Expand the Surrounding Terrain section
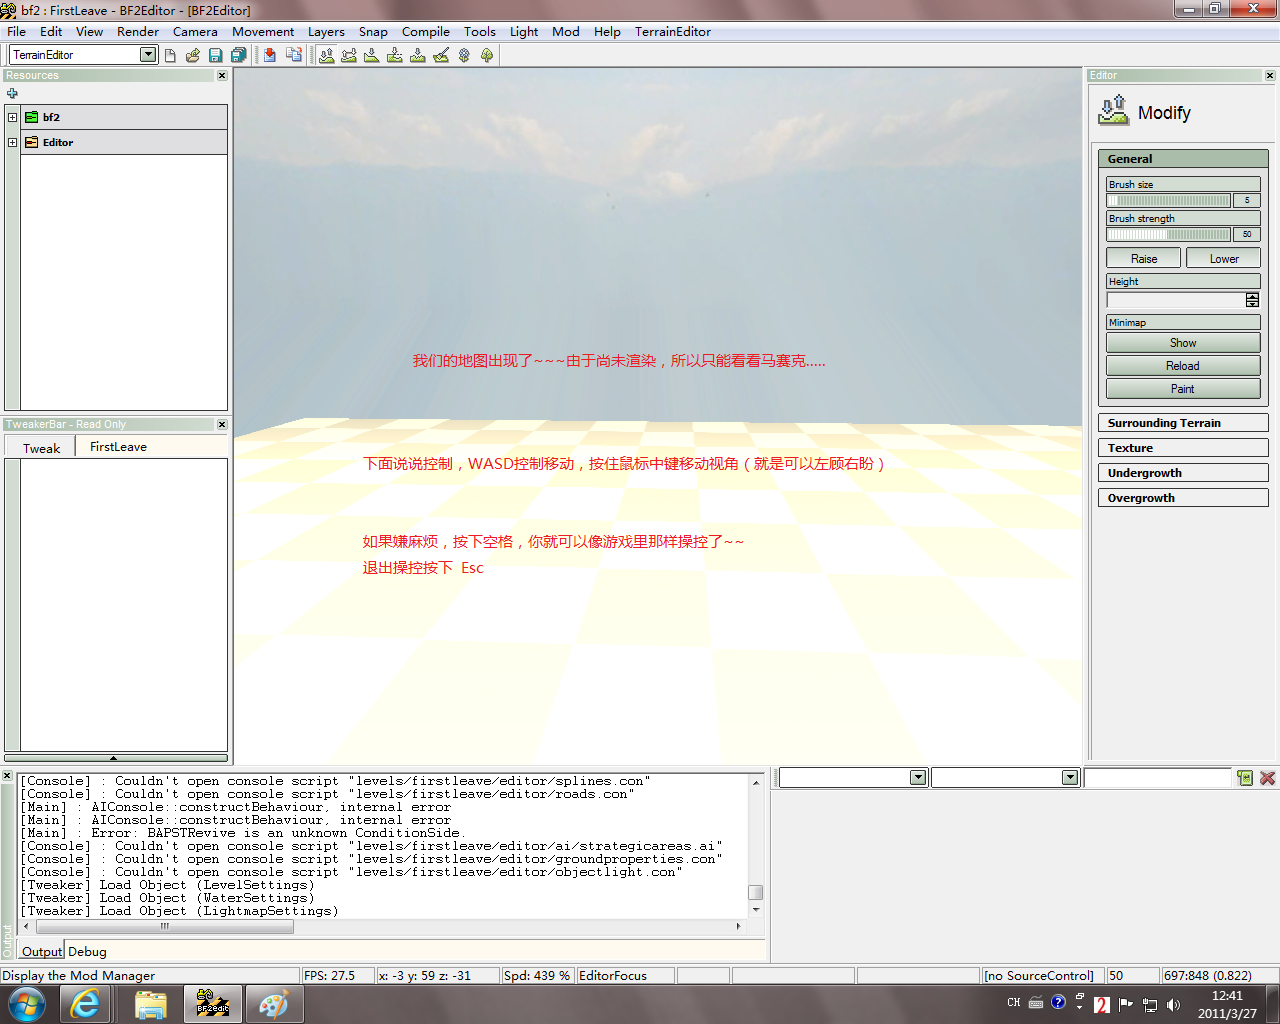The width and height of the screenshot is (1280, 1024). coord(1183,423)
